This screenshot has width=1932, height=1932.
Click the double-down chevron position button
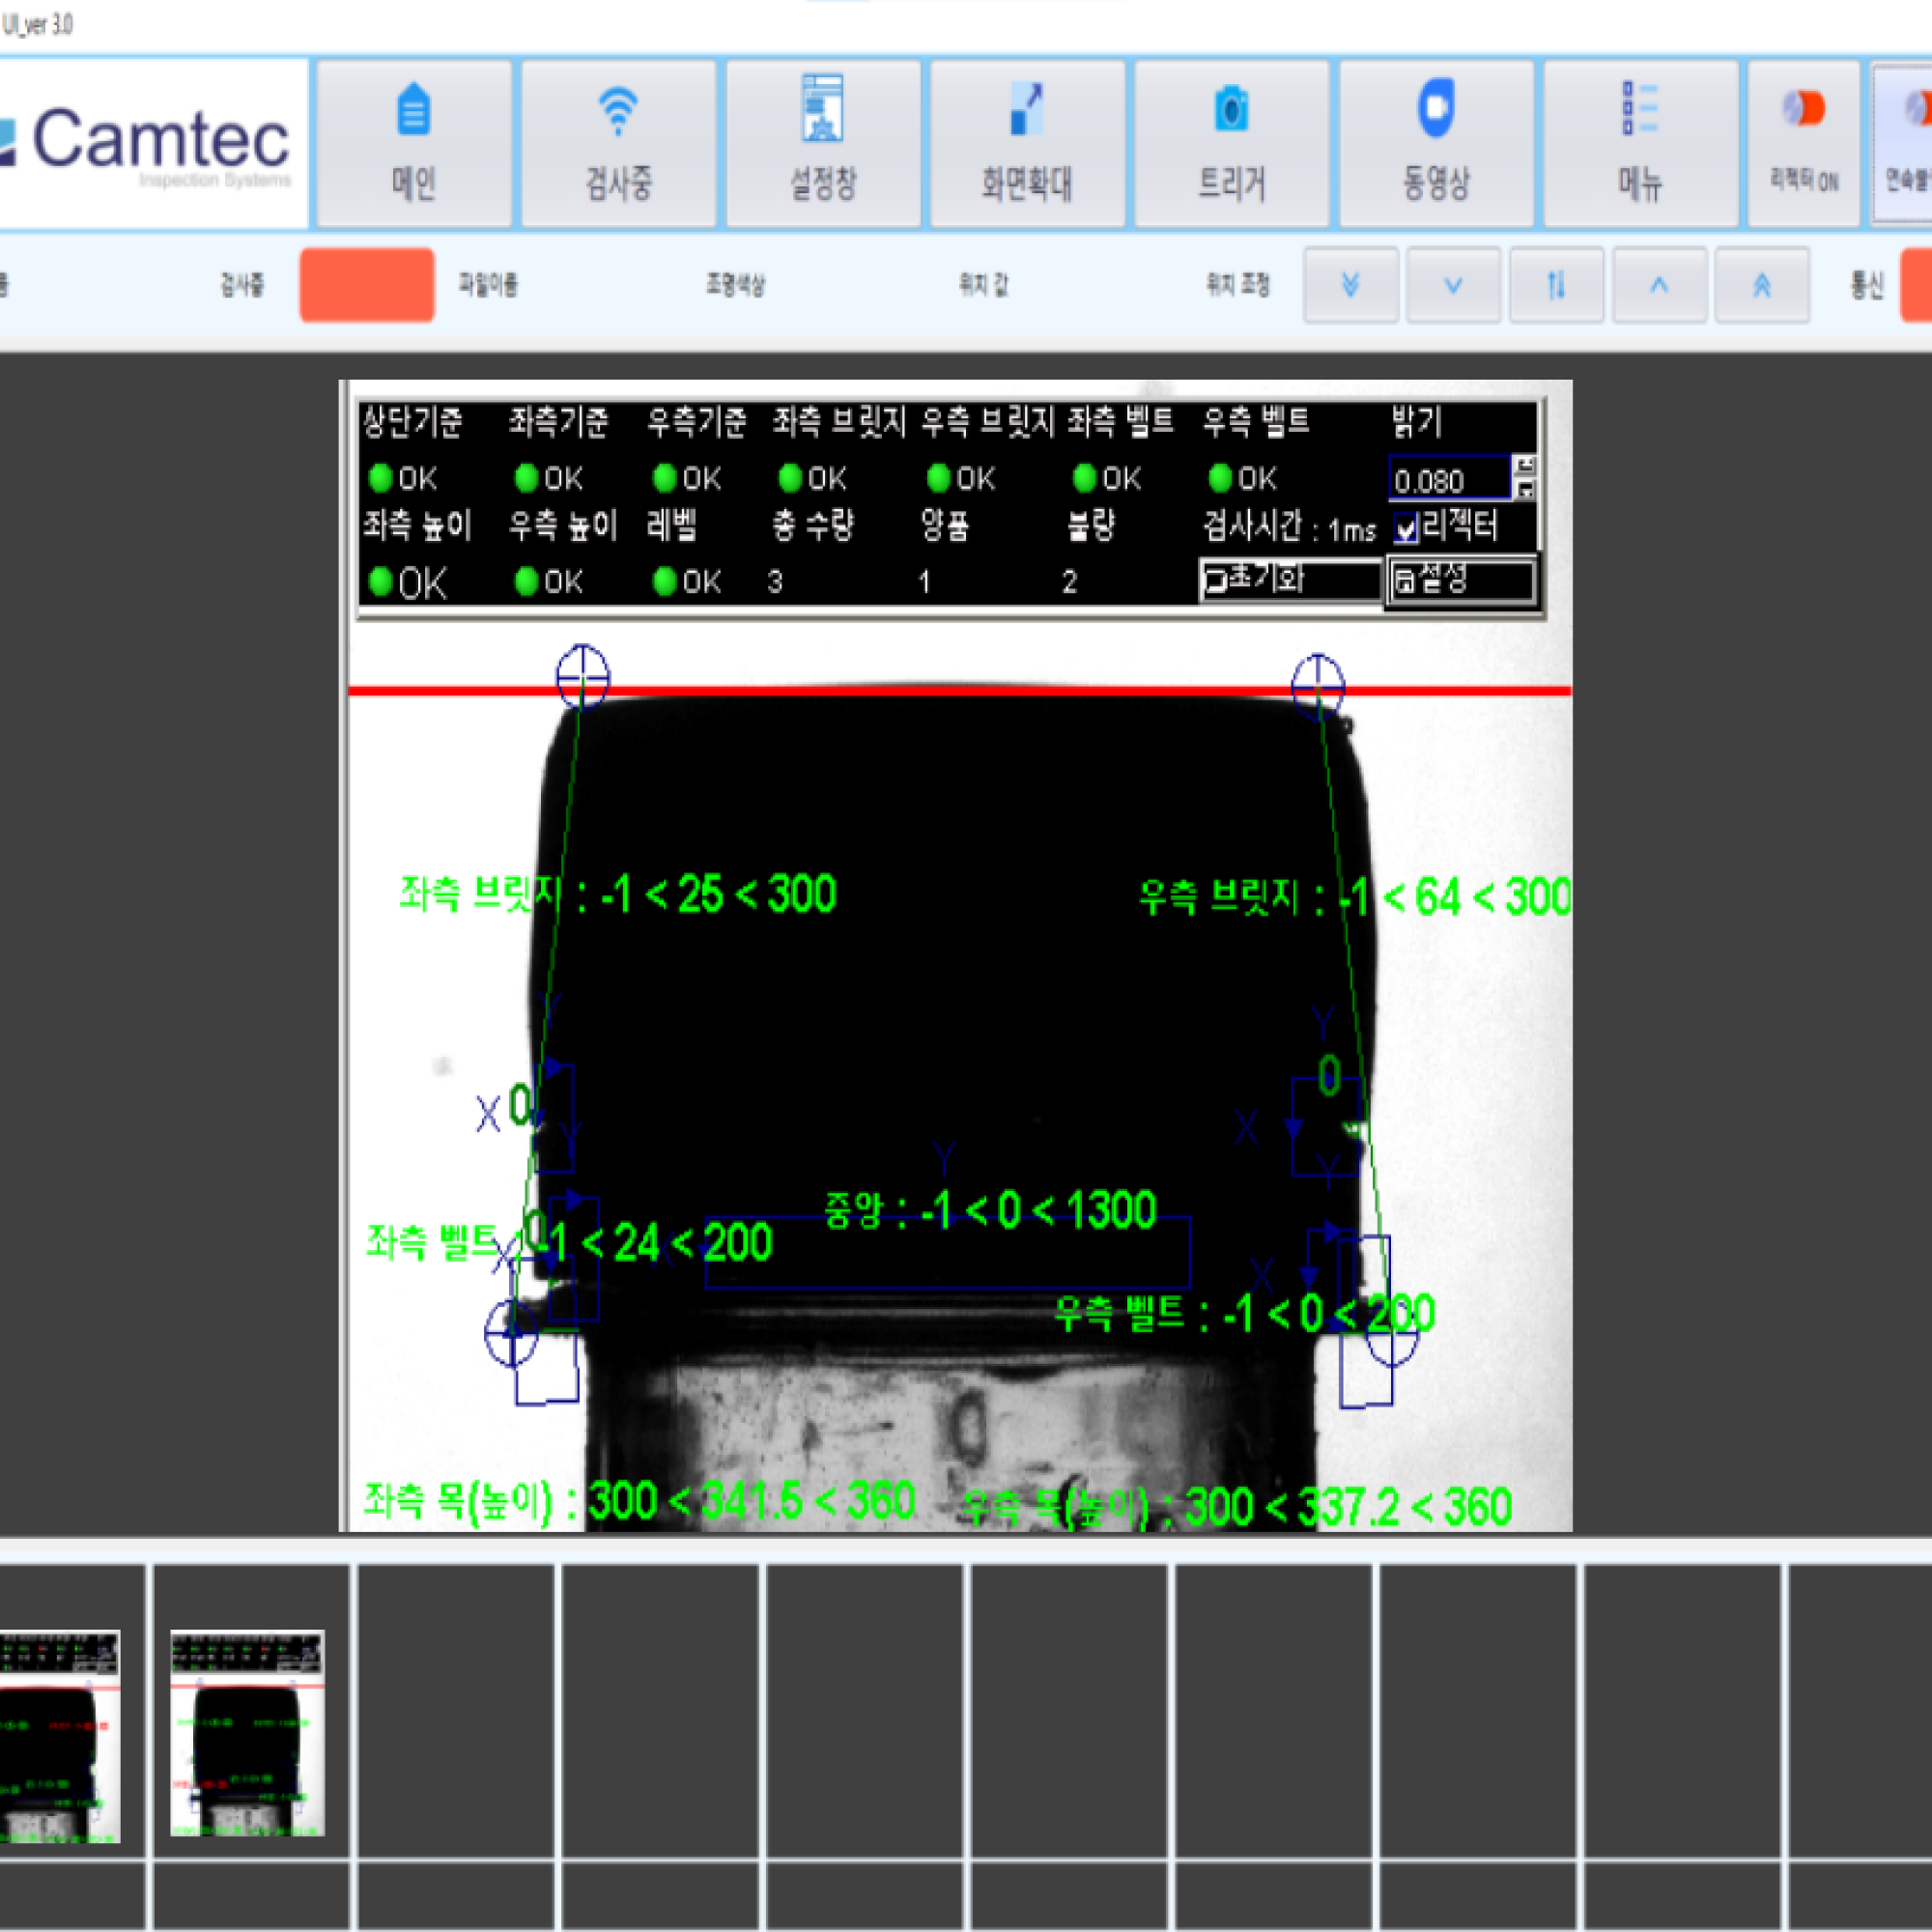click(1350, 286)
